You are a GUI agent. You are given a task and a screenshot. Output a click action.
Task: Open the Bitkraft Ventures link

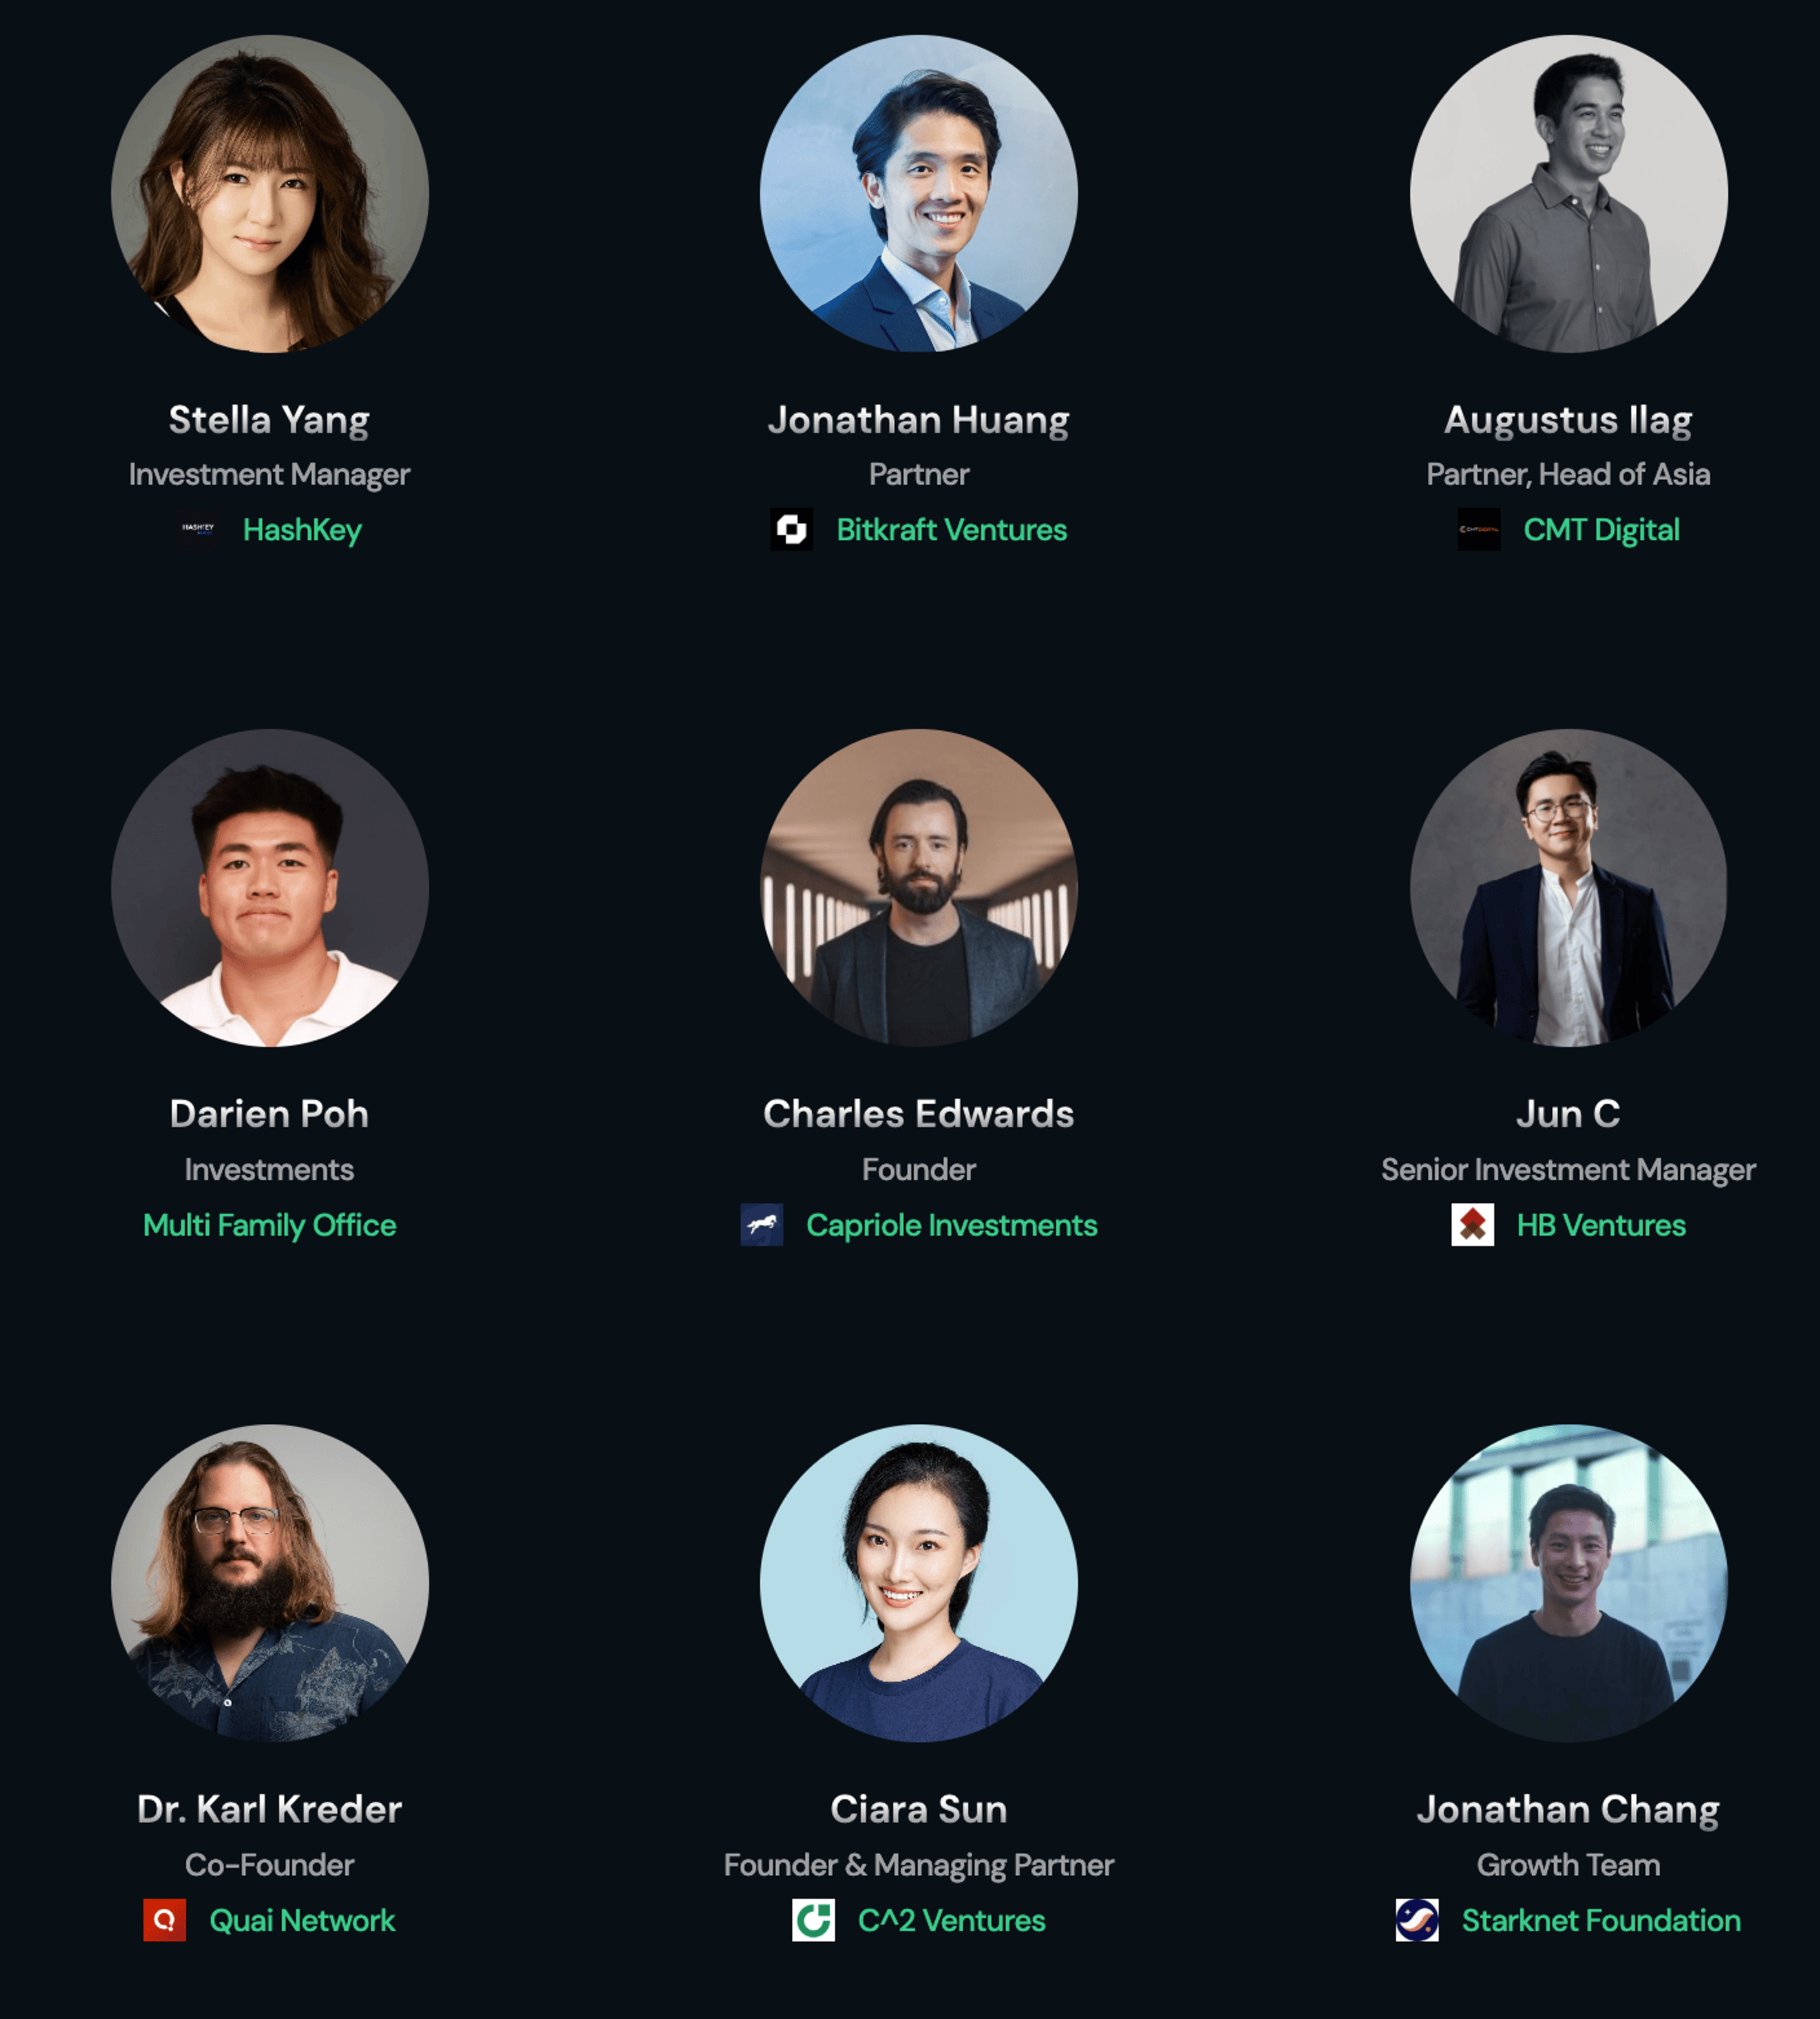(x=951, y=529)
